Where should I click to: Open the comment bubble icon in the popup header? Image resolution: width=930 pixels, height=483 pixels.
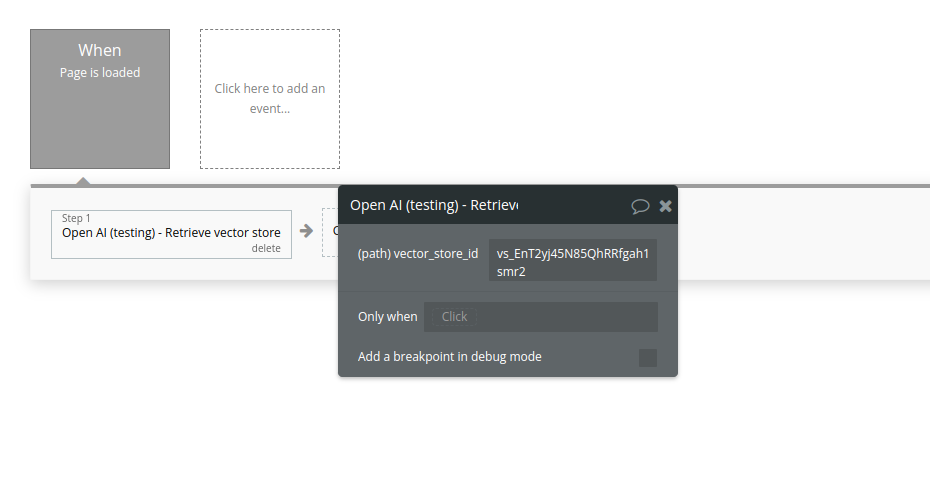coord(640,206)
